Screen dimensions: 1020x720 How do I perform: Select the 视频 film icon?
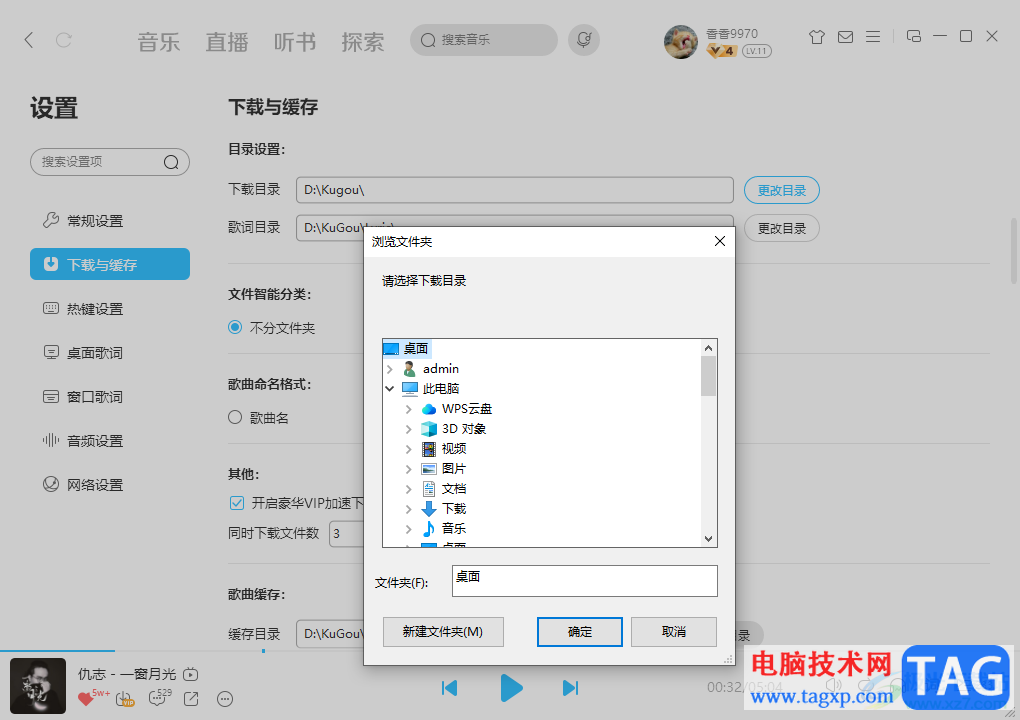click(x=429, y=449)
